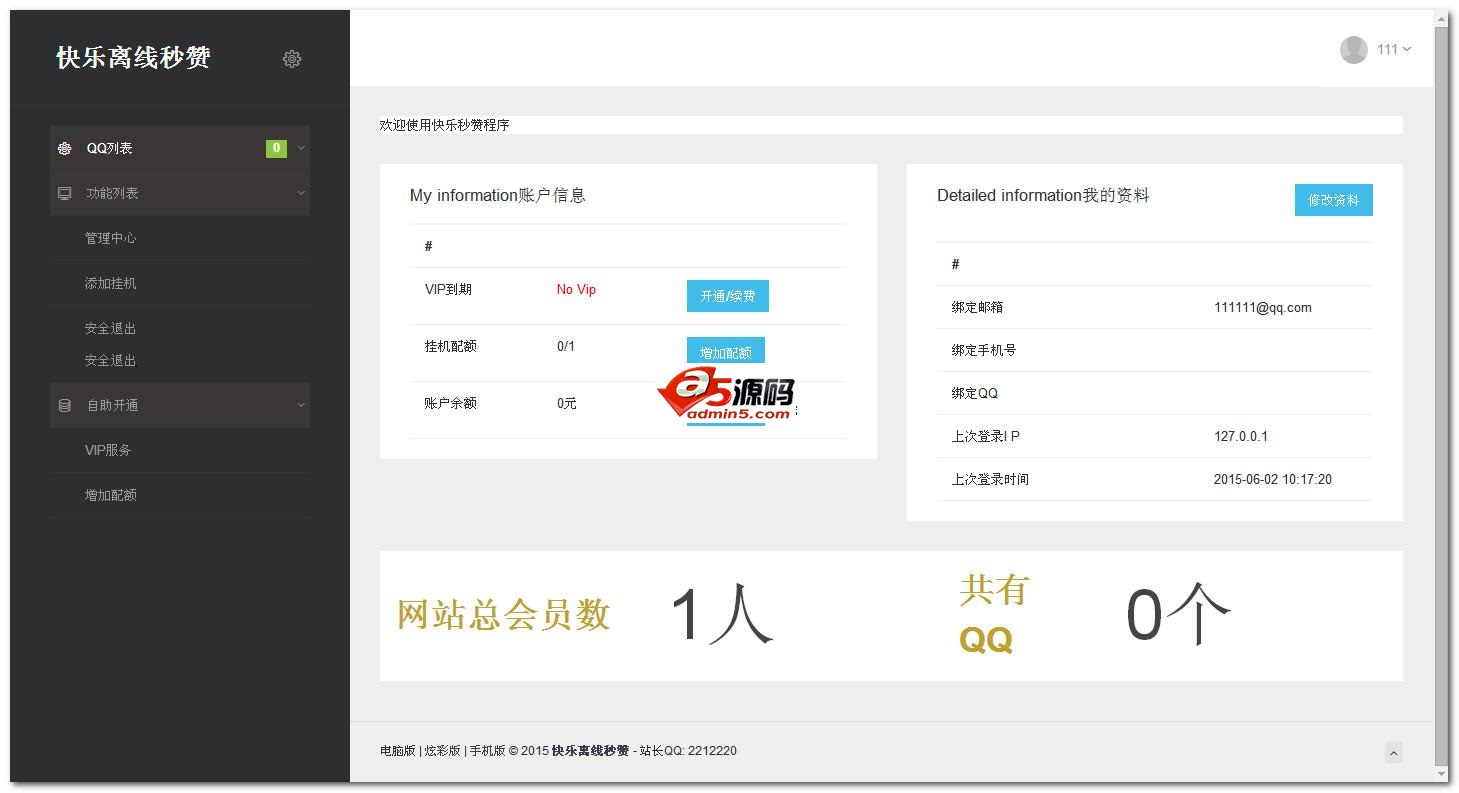1459x793 pixels.
Task: Open 添加挂机 in the sidebar
Action: coord(110,283)
